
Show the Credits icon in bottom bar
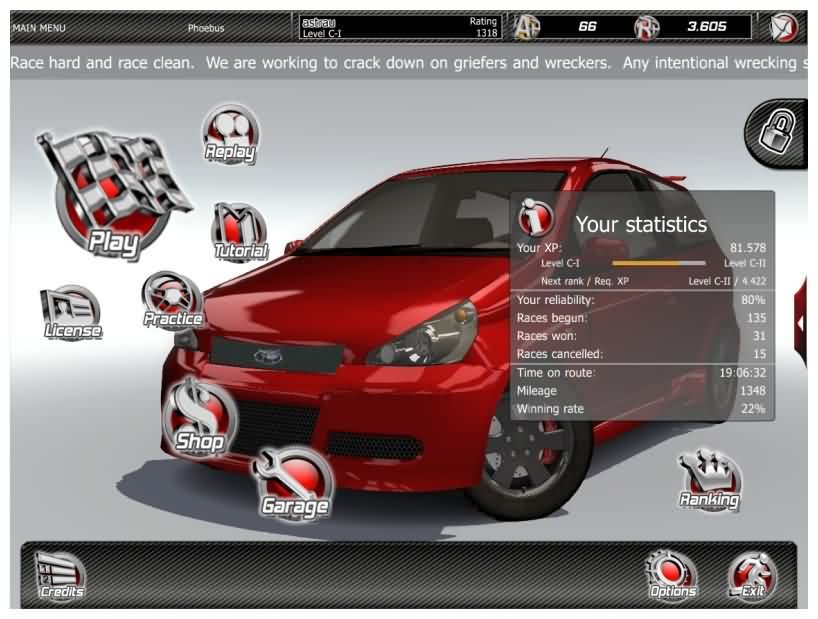(x=61, y=577)
